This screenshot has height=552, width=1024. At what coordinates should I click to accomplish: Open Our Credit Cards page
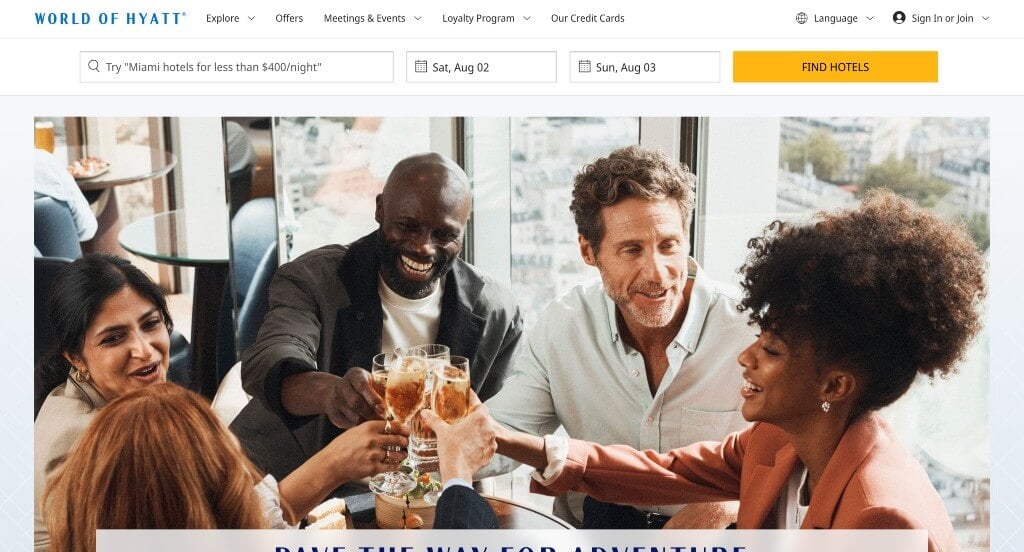coord(588,18)
